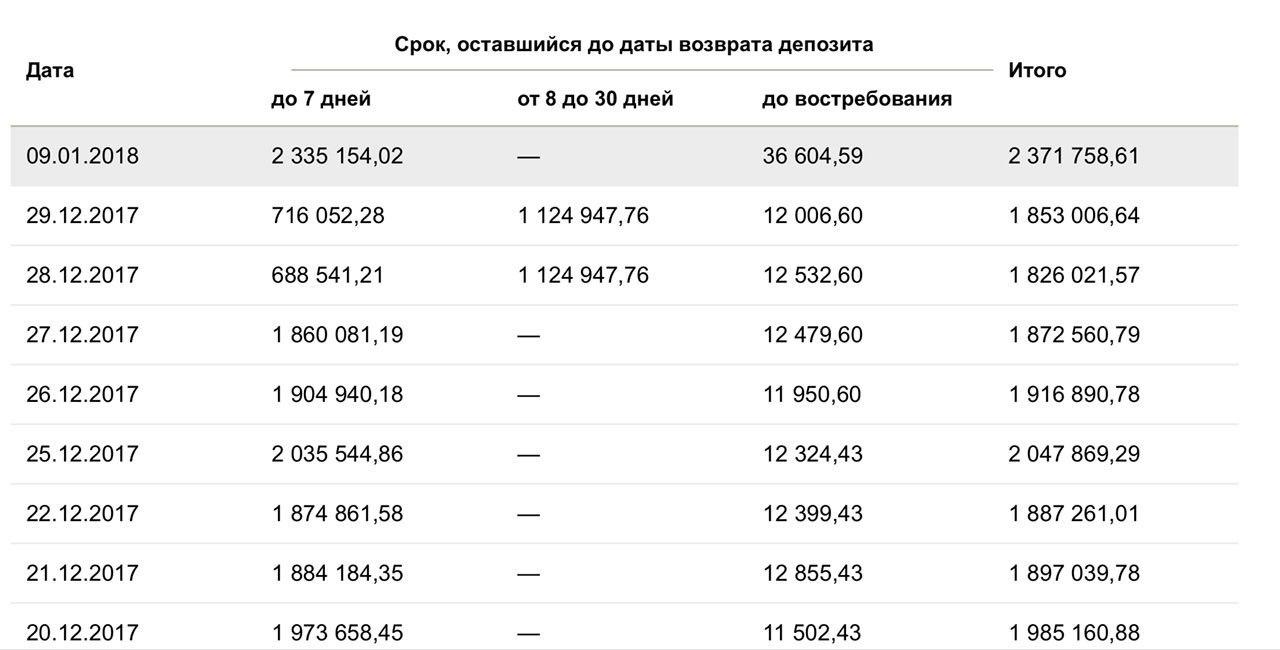Screen dimensions: 1280x650
Task: Select the от 8 до 30 дней header
Action: tap(595, 99)
